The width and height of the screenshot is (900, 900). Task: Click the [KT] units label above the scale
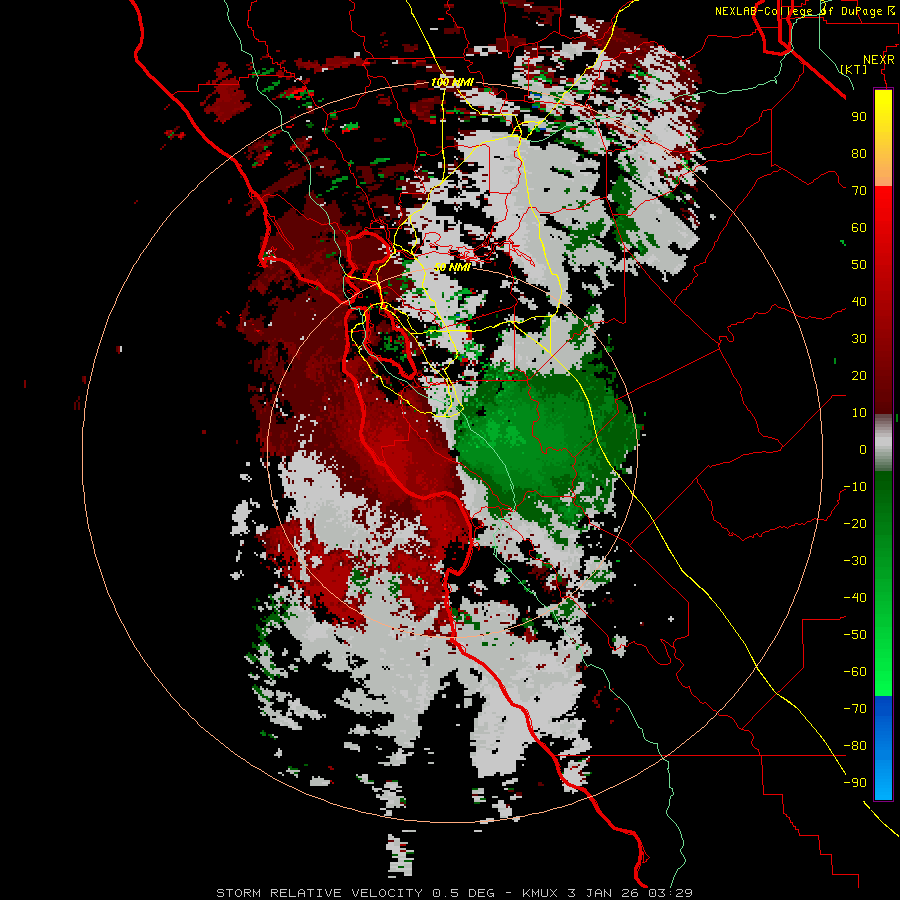coord(854,69)
